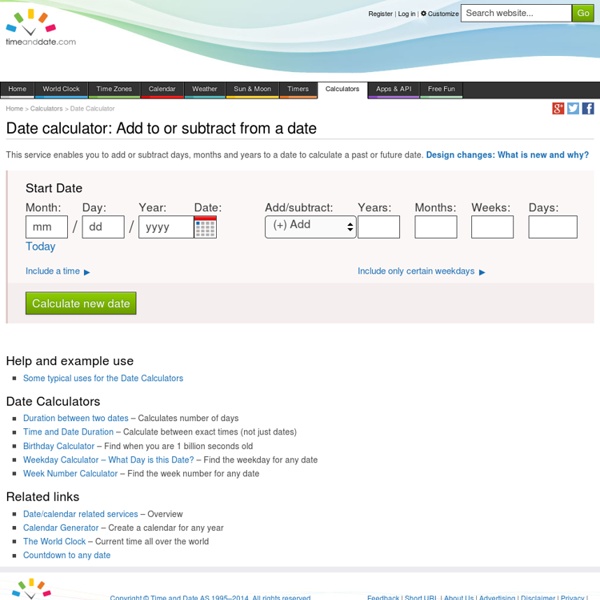Set start date with Today link
This screenshot has height=600, width=600.
41,246
